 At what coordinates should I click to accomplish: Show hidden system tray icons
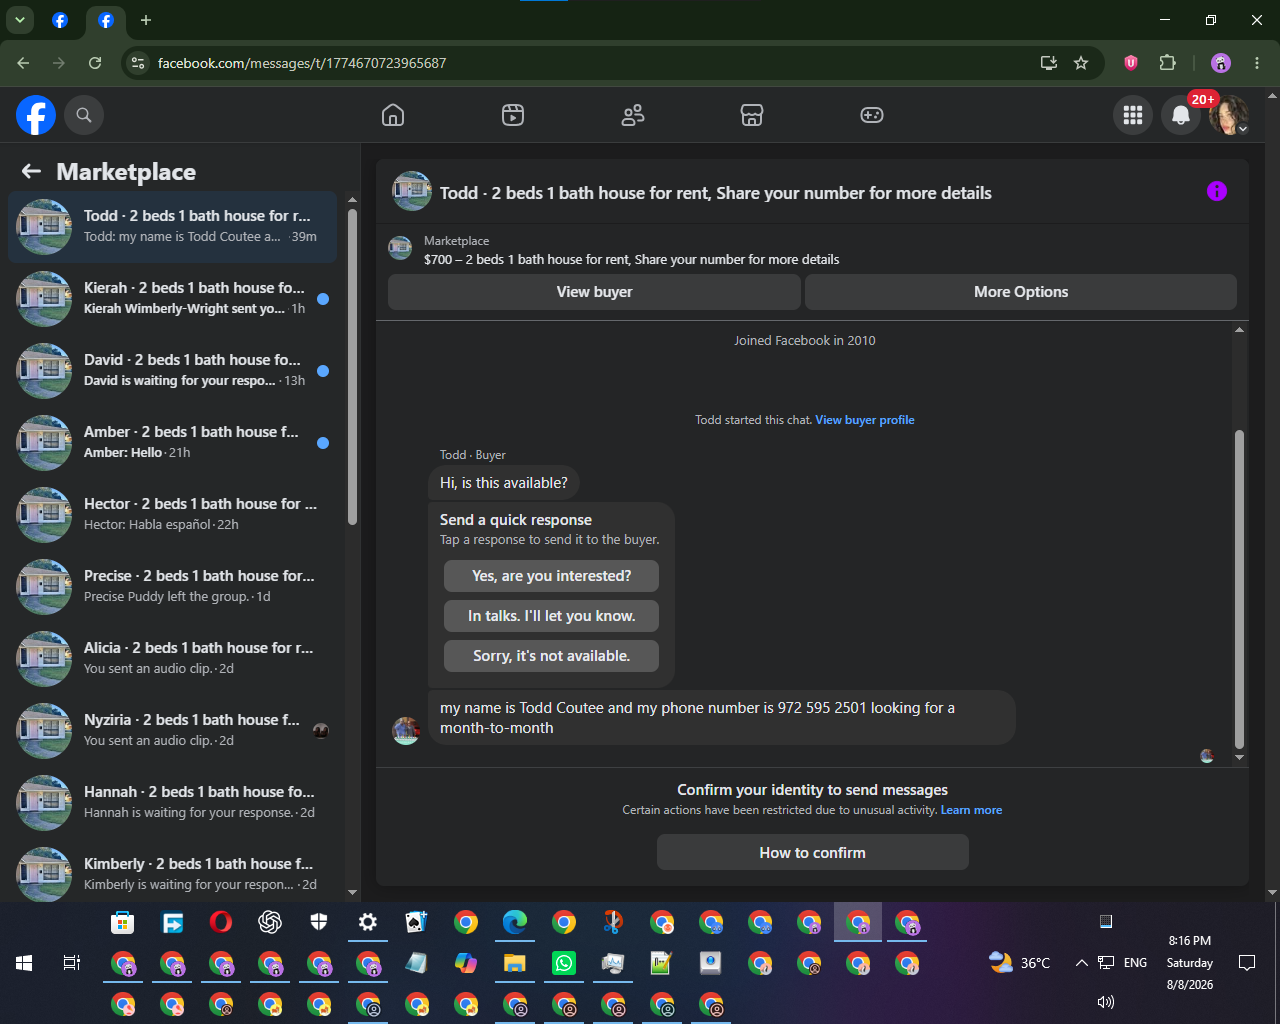click(x=1081, y=963)
